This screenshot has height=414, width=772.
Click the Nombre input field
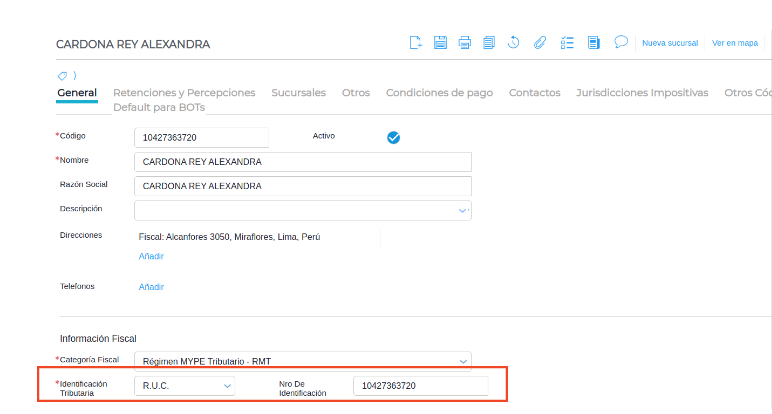tap(303, 162)
